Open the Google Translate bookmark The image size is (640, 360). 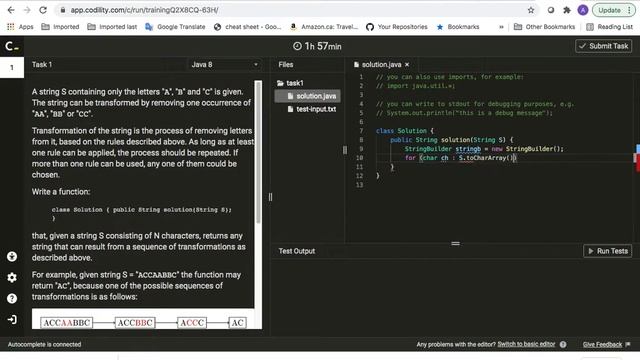175,27
